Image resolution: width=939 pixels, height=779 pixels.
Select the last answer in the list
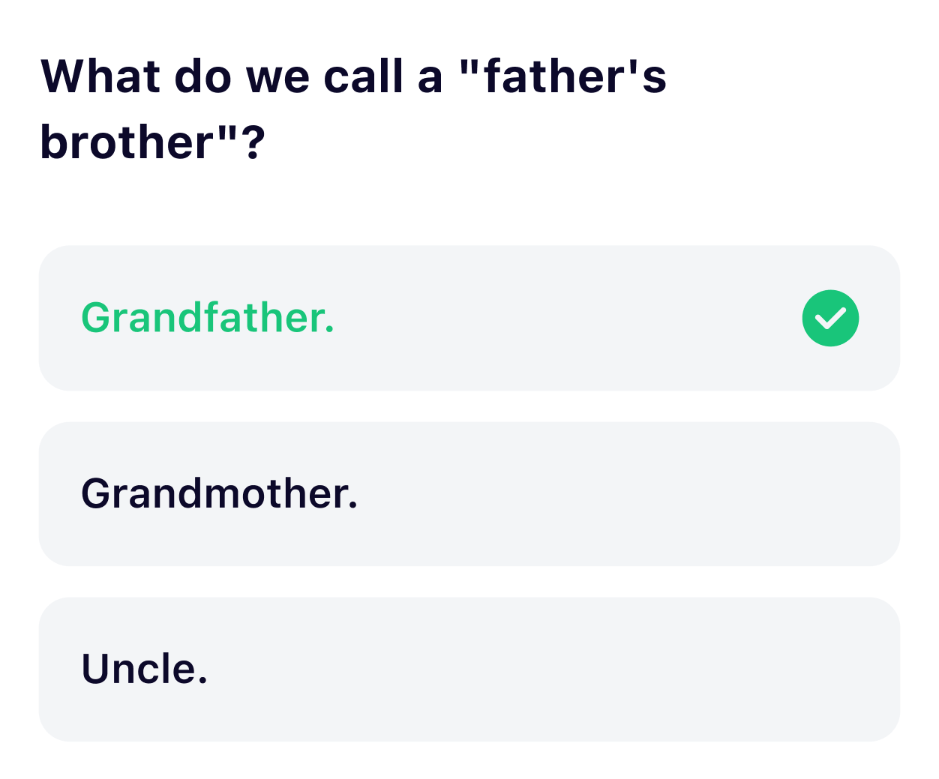tap(469, 669)
